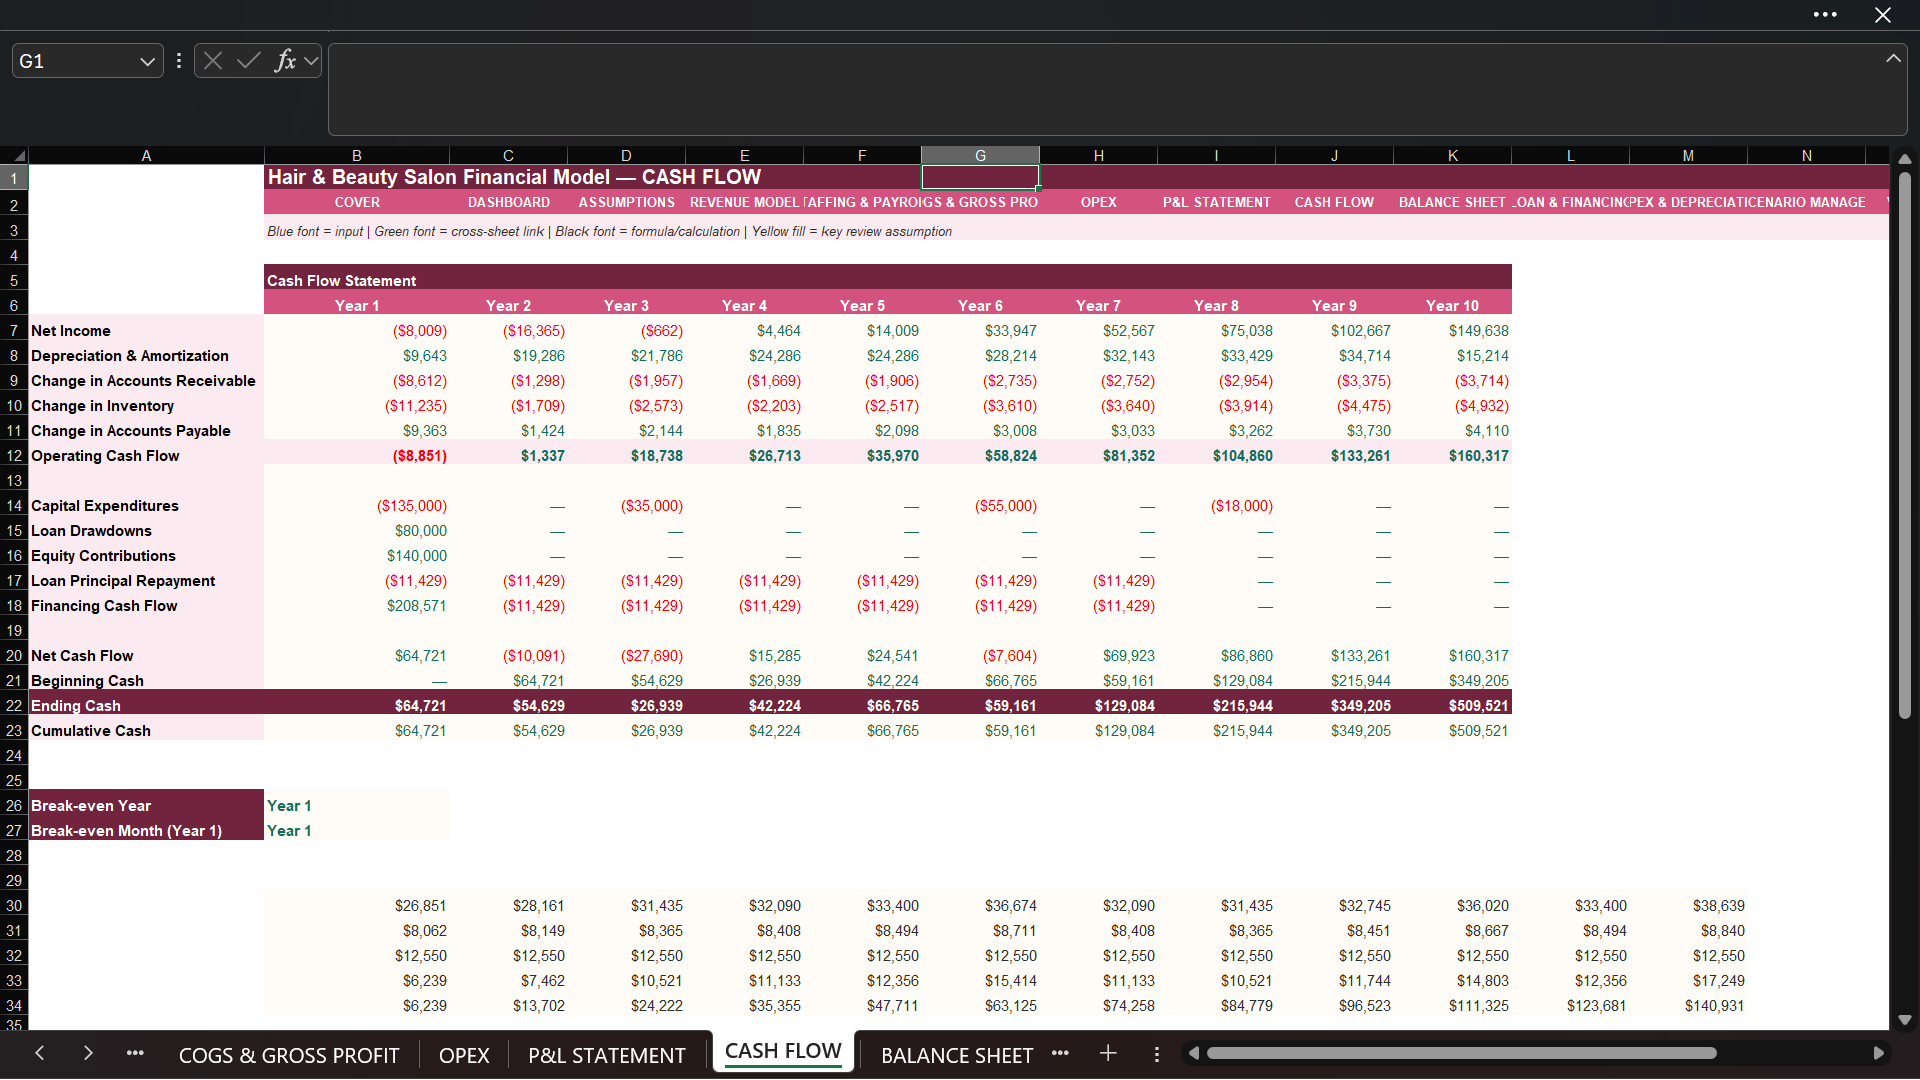Image resolution: width=1920 pixels, height=1080 pixels.
Task: Click the Enter formula checkmark icon
Action: [x=249, y=61]
